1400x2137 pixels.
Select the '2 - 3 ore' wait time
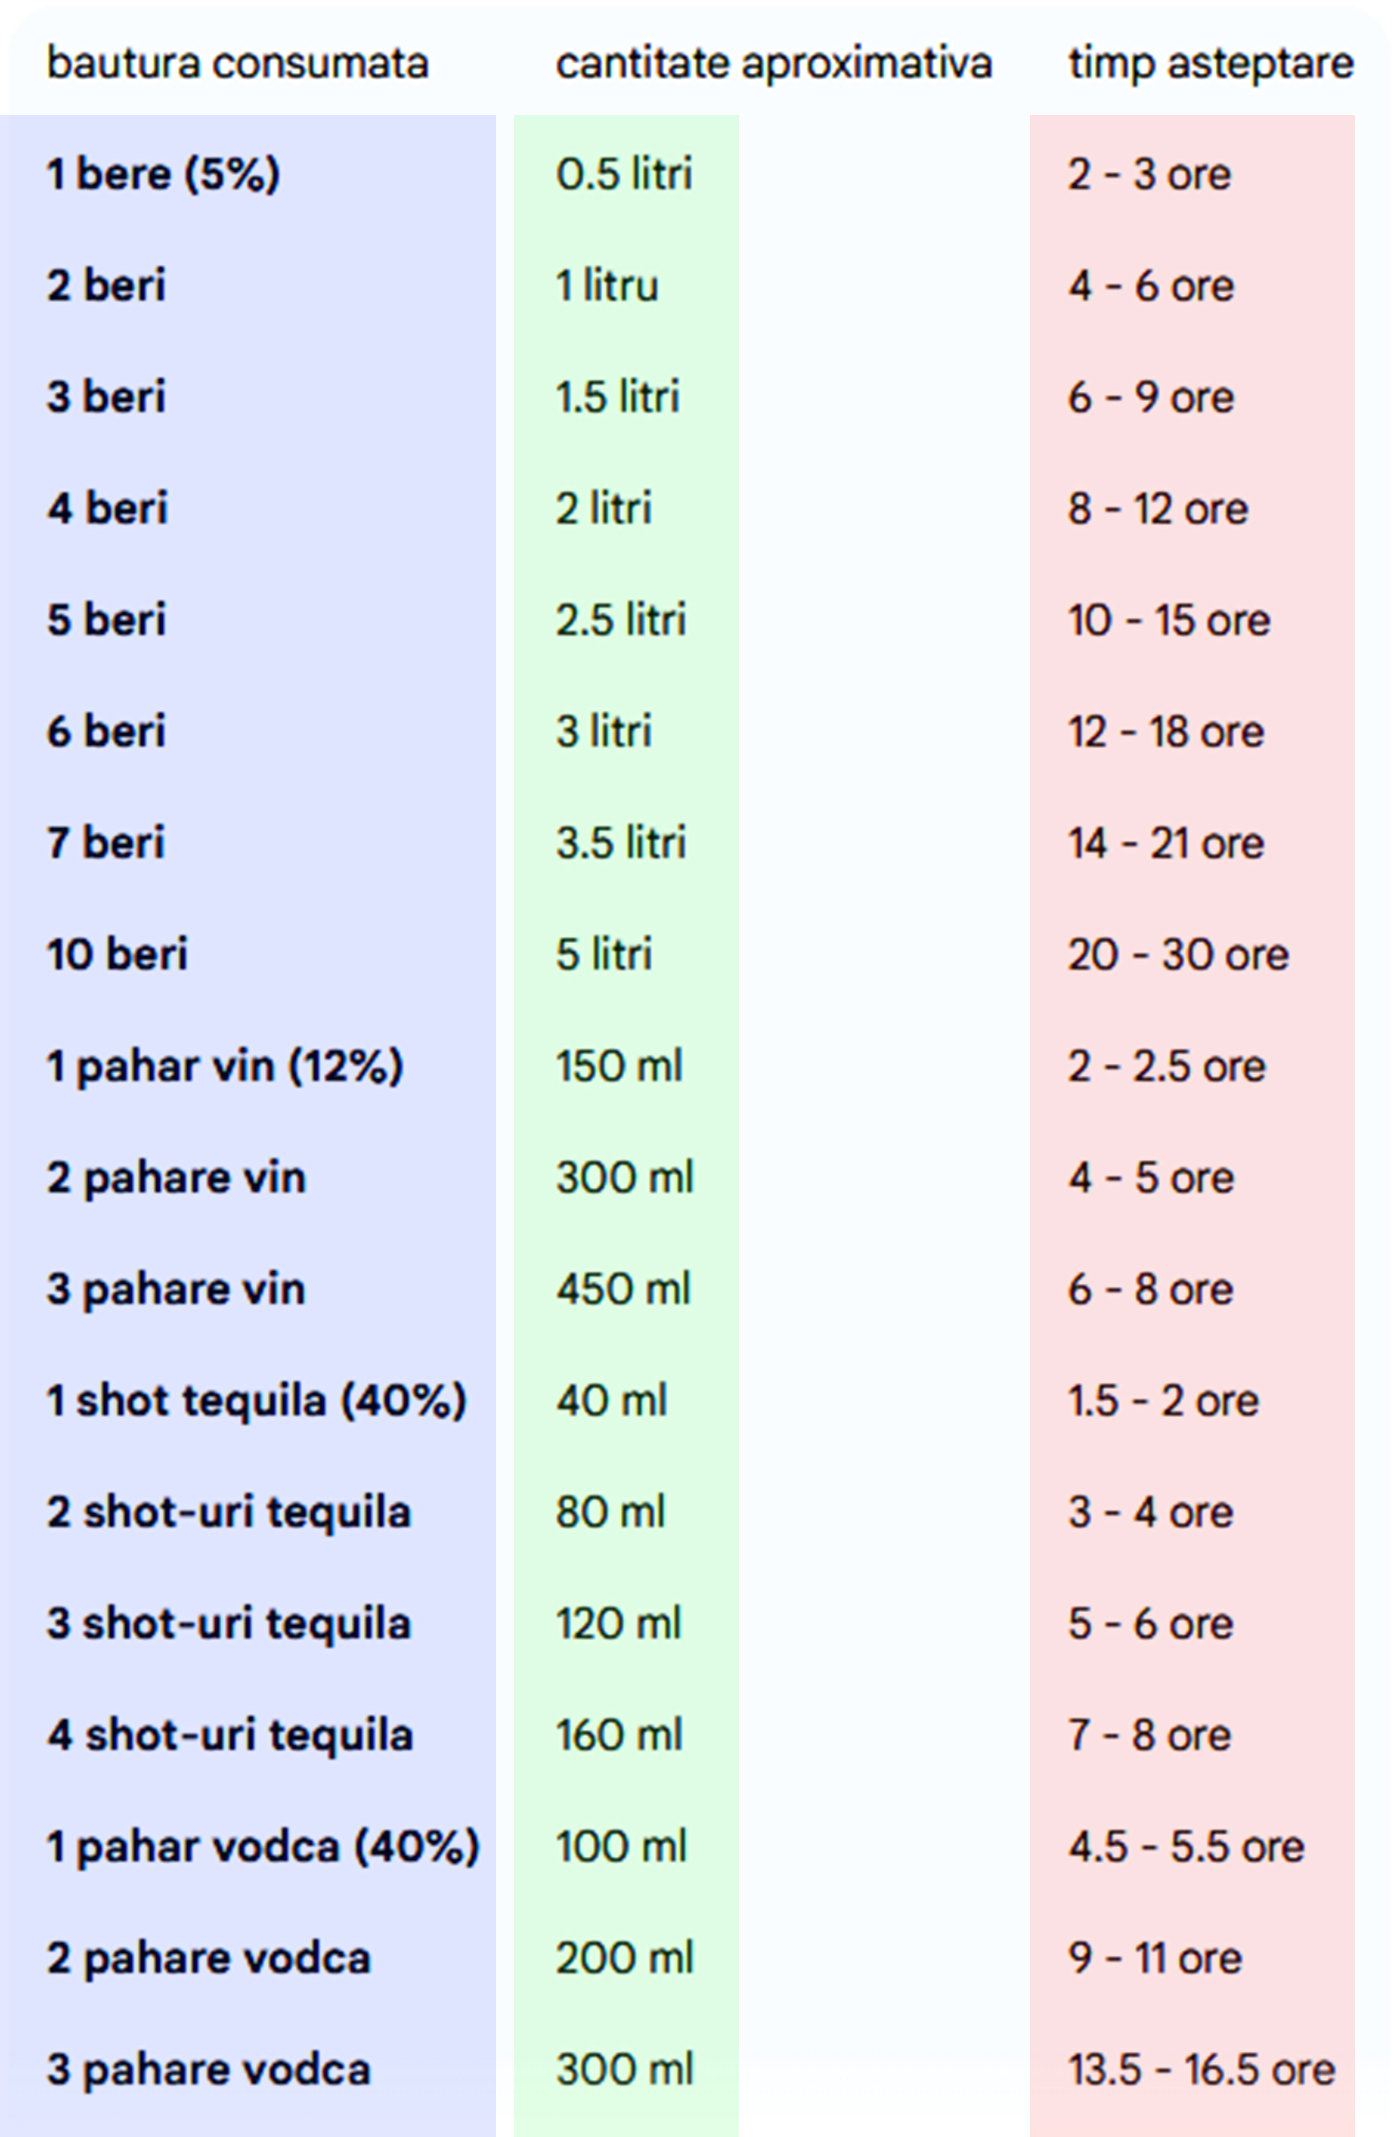point(1149,174)
